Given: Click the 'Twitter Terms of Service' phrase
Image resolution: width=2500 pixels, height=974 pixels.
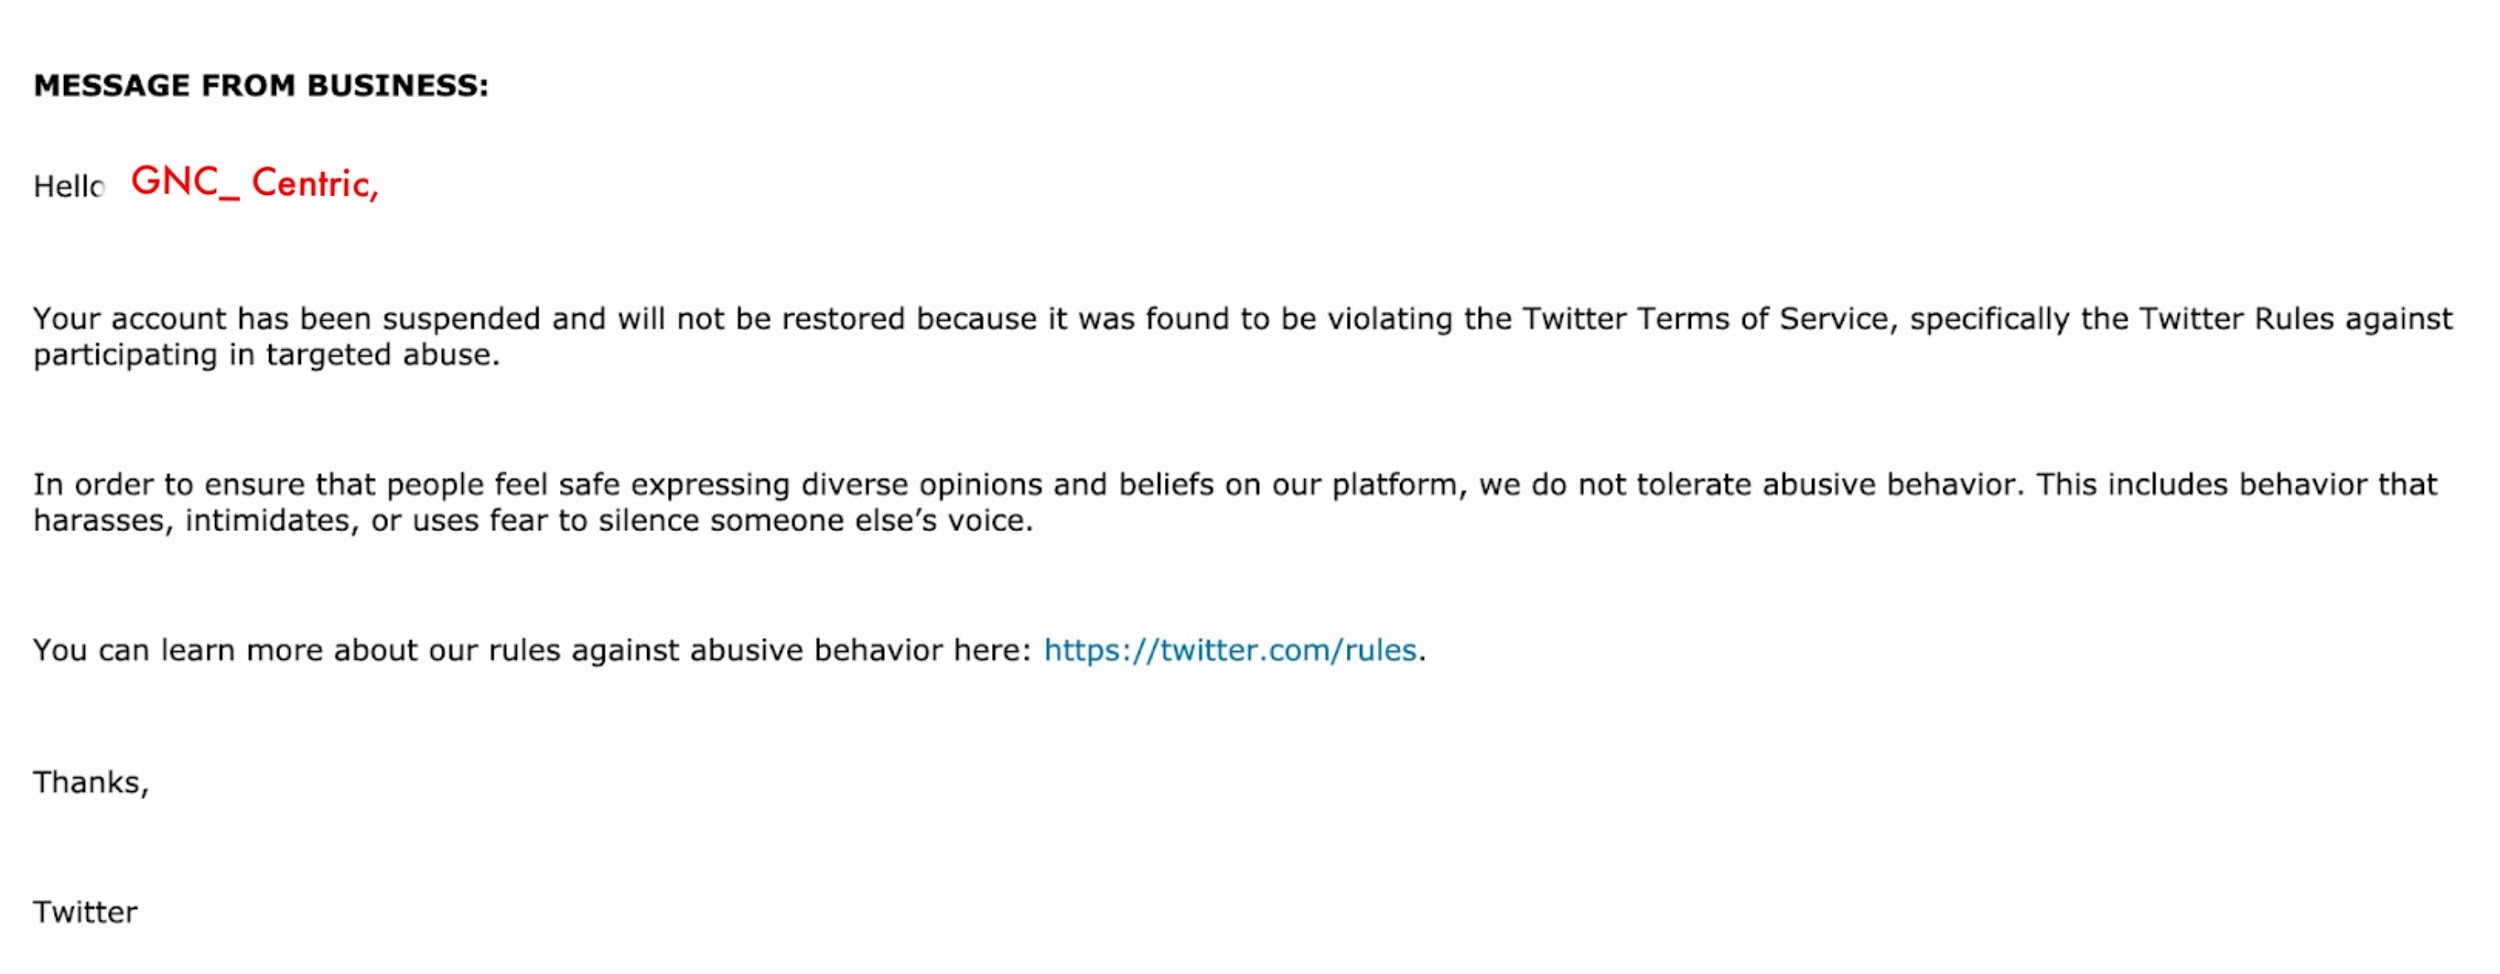Looking at the screenshot, I should click(1706, 319).
